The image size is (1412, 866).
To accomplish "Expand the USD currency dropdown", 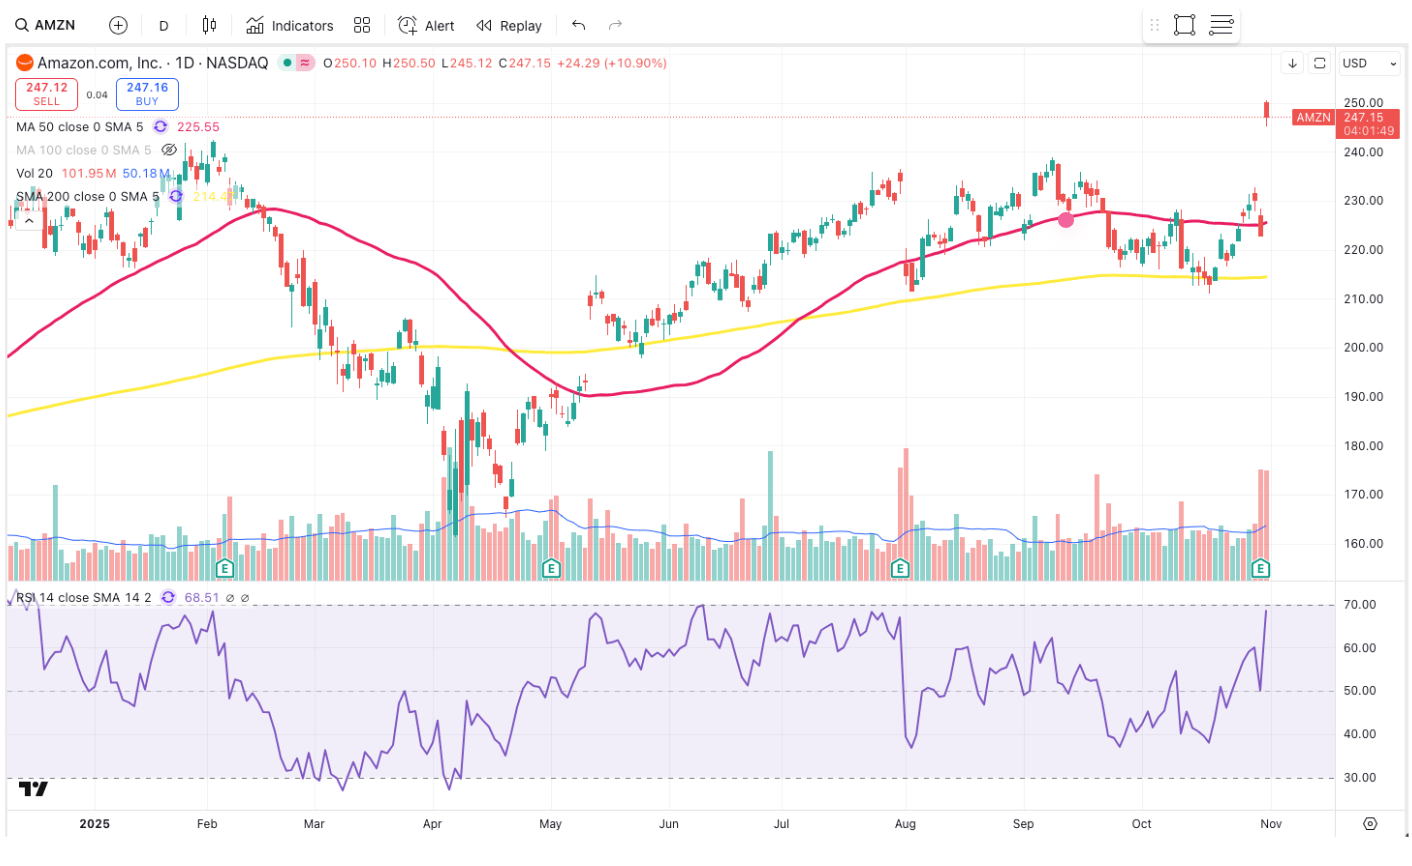I will [1369, 63].
